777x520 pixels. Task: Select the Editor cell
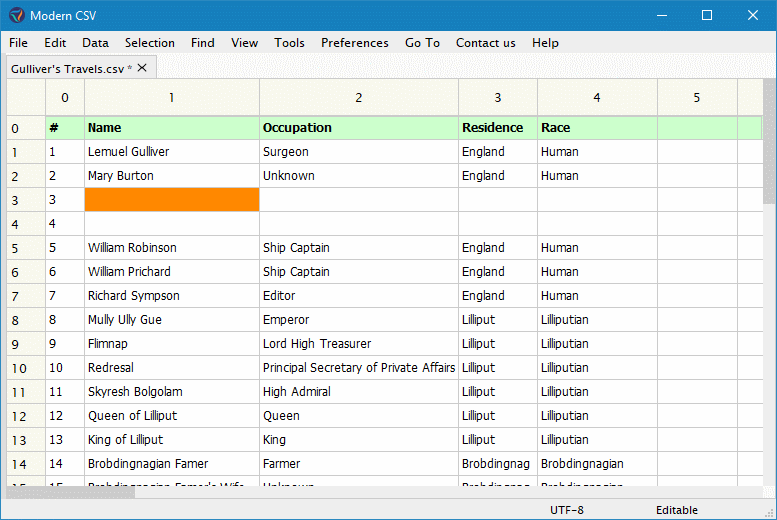coord(359,296)
